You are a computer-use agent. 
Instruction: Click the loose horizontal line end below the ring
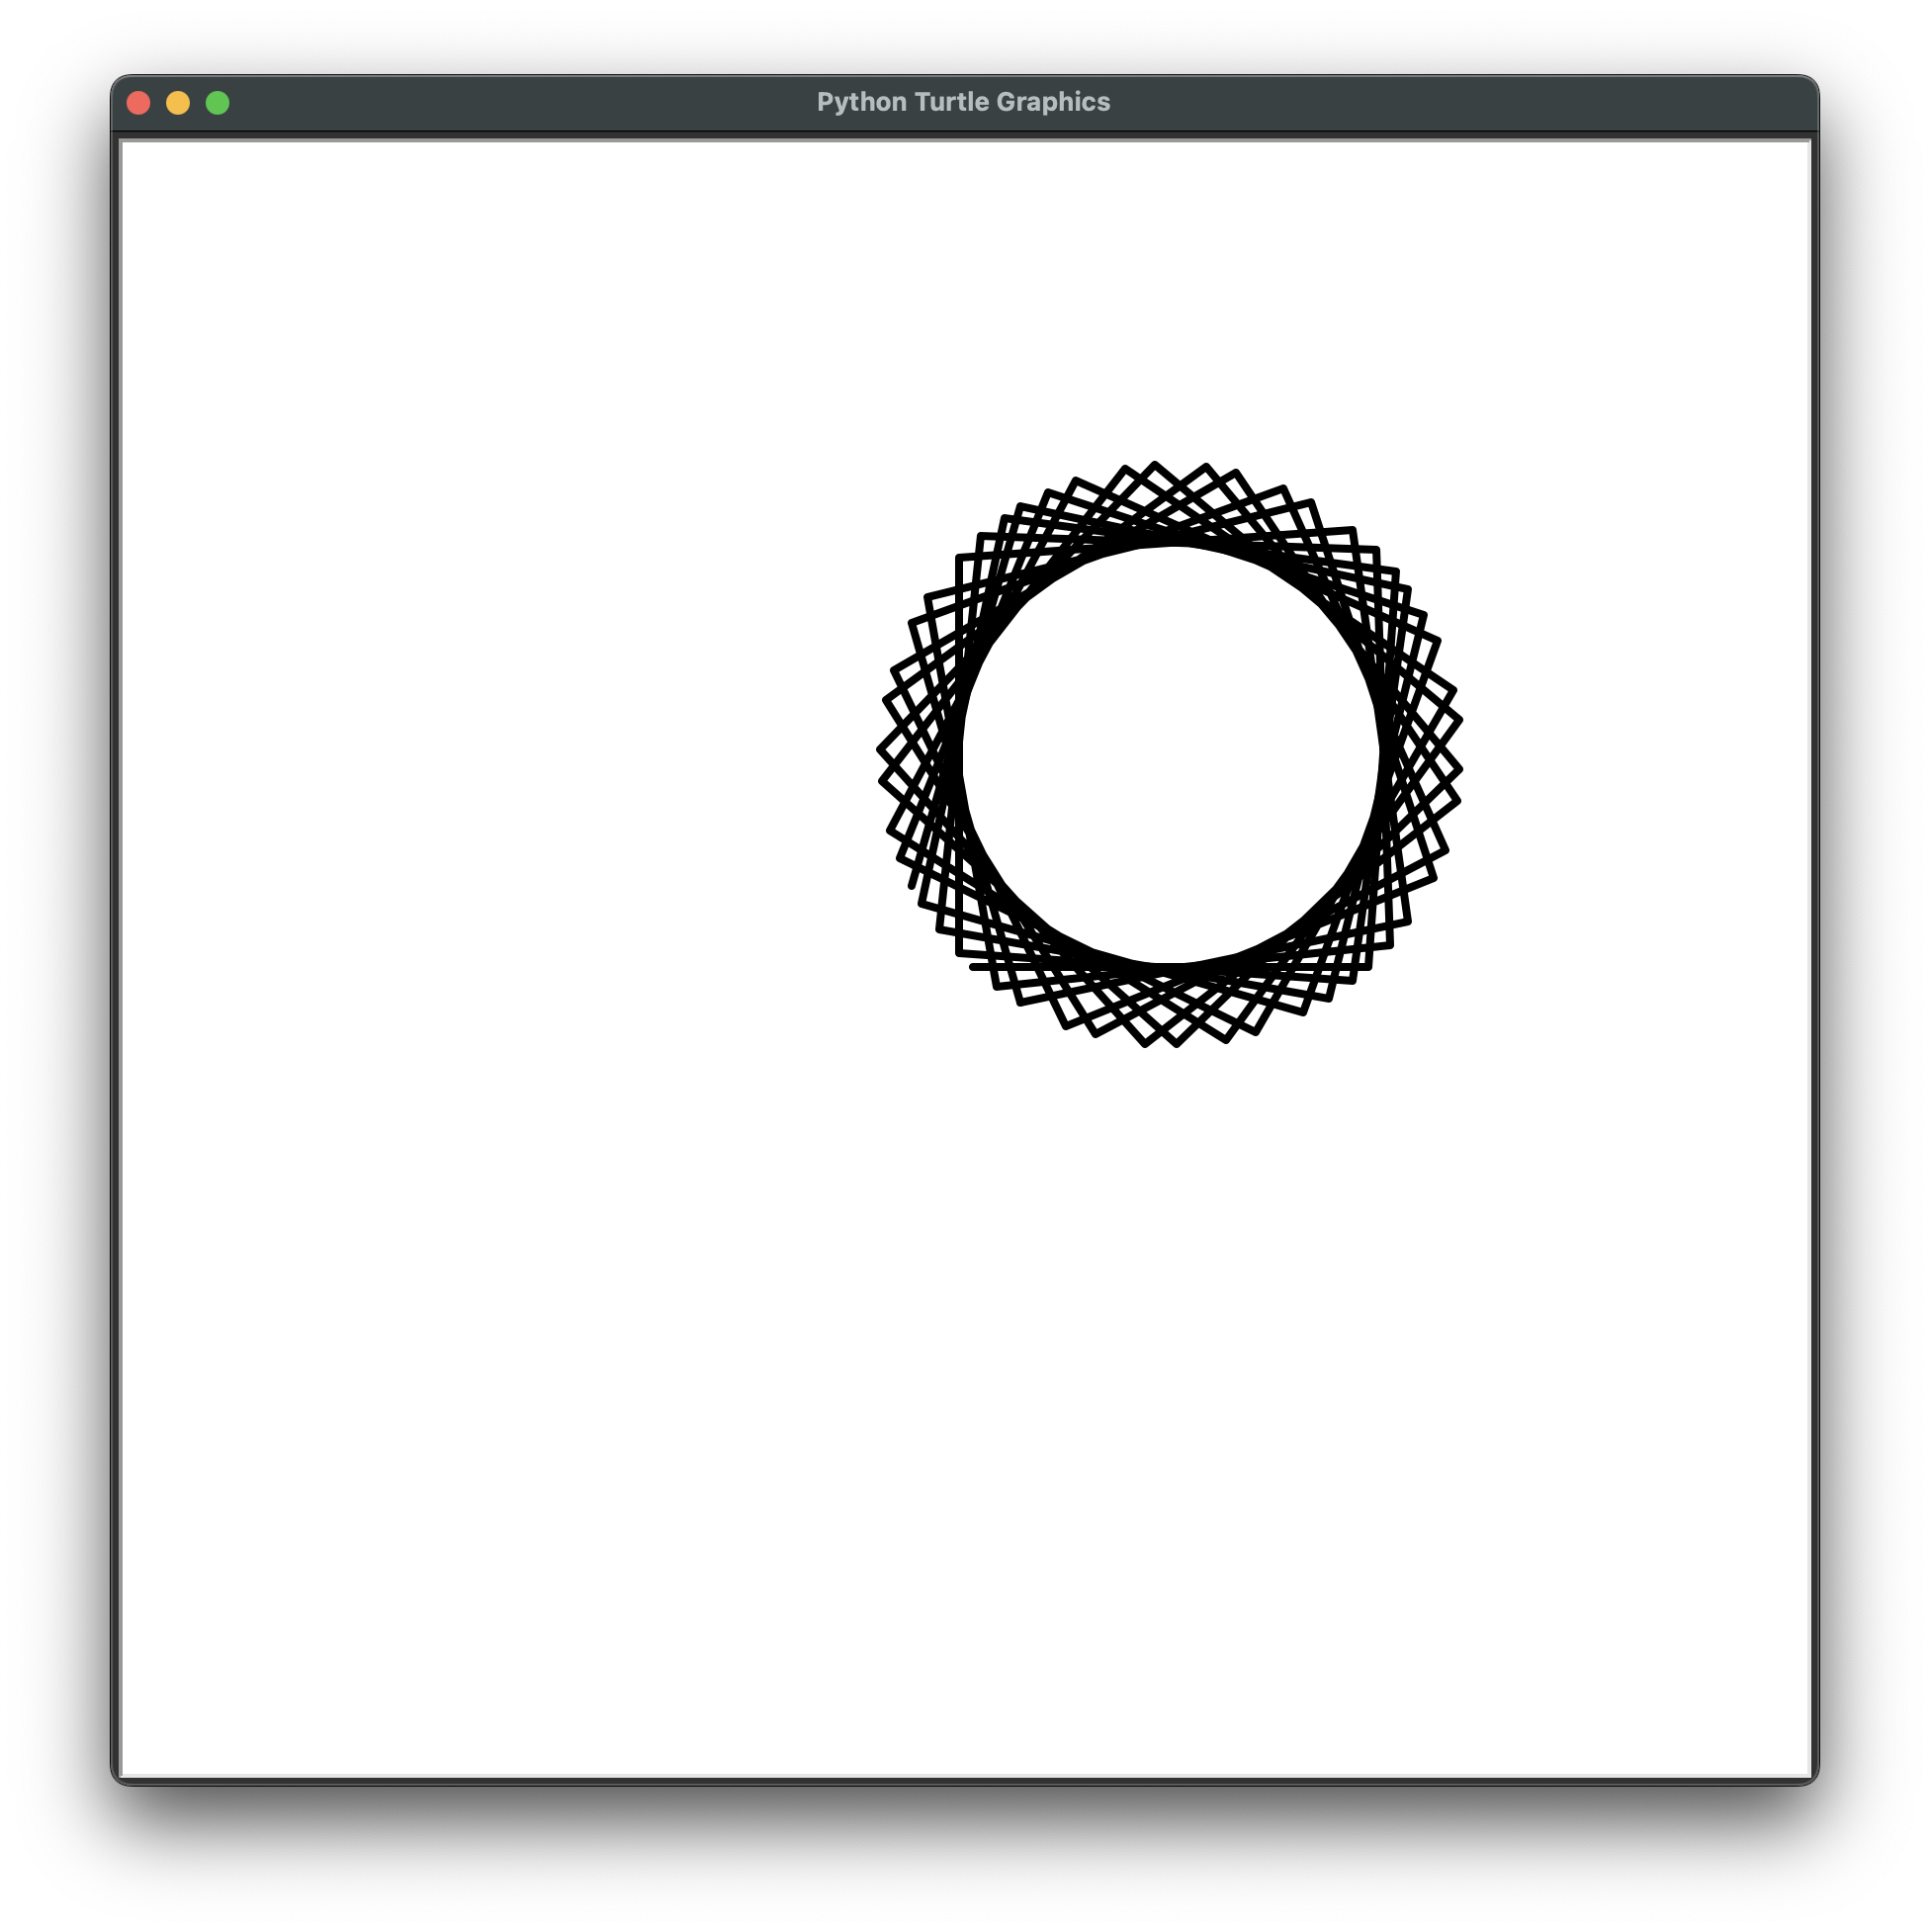click(973, 967)
